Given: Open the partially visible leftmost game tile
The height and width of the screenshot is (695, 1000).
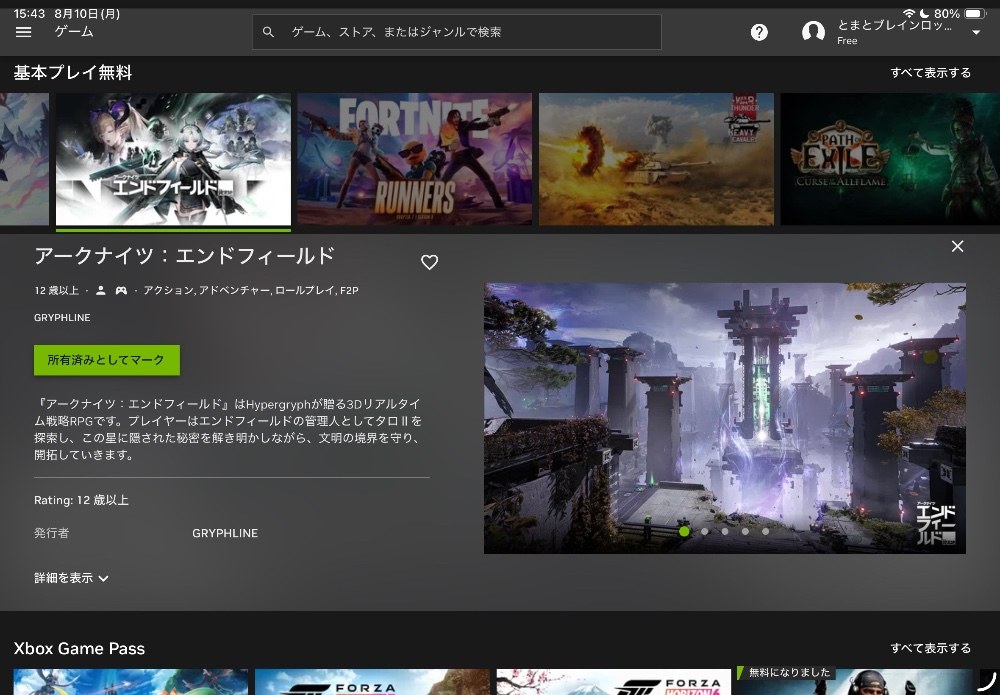Looking at the screenshot, I should pos(24,159).
